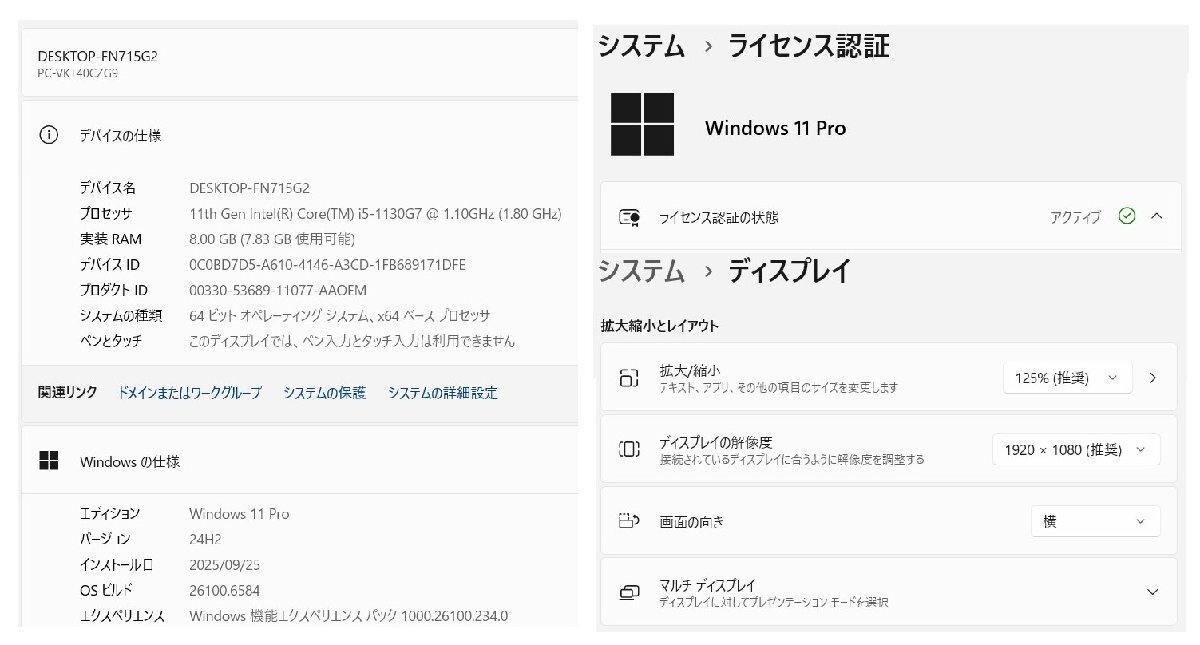Click the scale 拡大/縮小 icon

(629, 378)
